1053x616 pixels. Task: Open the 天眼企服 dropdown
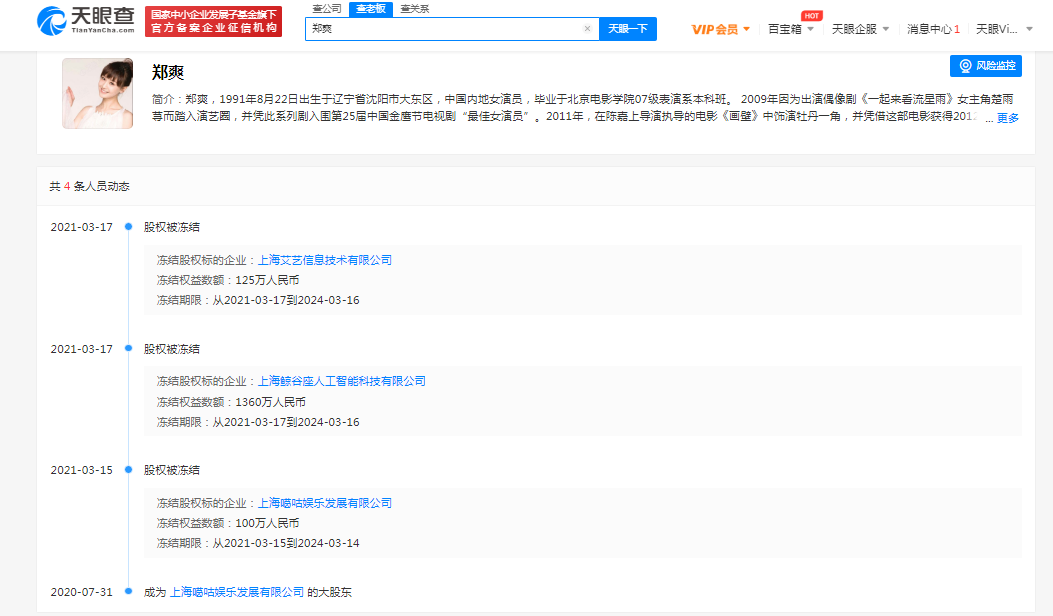pyautogui.click(x=860, y=29)
